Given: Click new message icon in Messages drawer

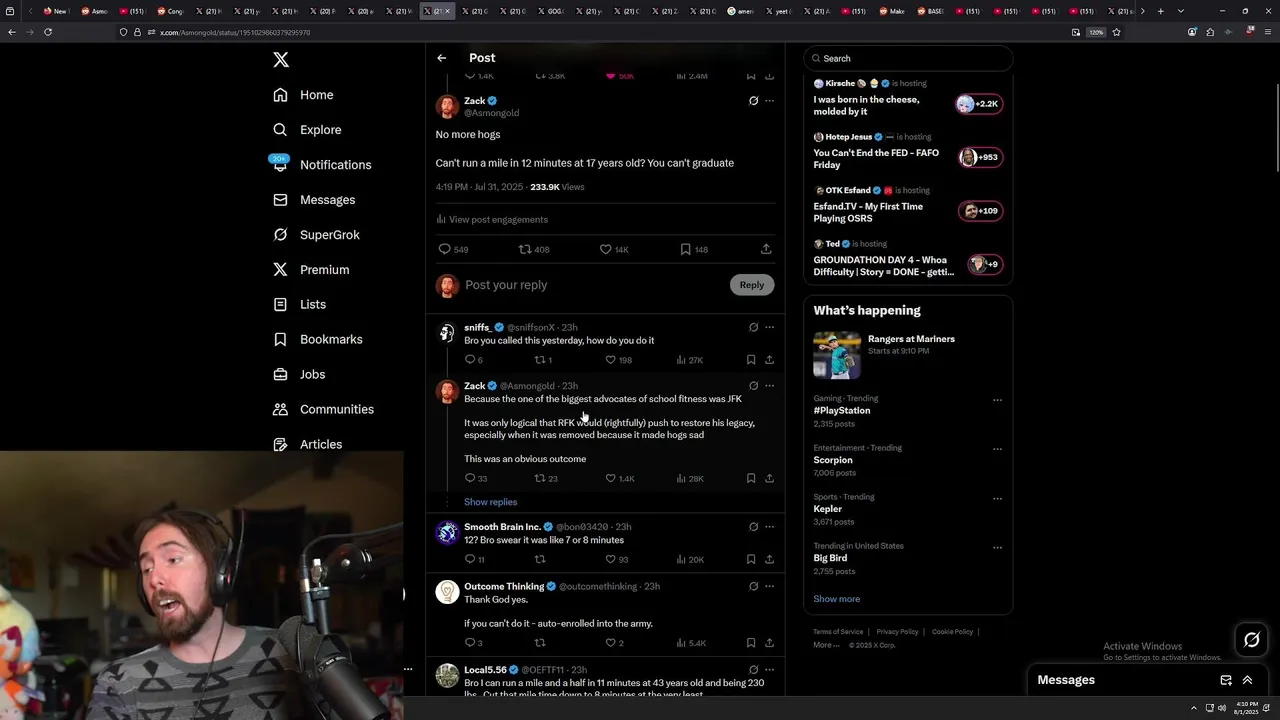Looking at the screenshot, I should click(x=1226, y=680).
